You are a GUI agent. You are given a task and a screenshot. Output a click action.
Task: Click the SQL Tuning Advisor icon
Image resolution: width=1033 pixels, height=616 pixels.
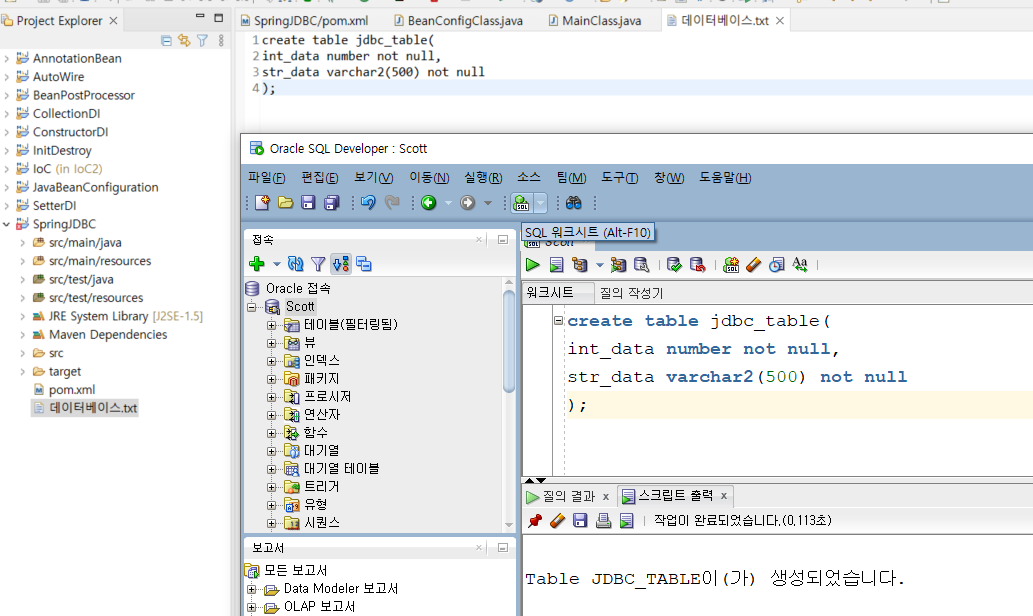(641, 265)
